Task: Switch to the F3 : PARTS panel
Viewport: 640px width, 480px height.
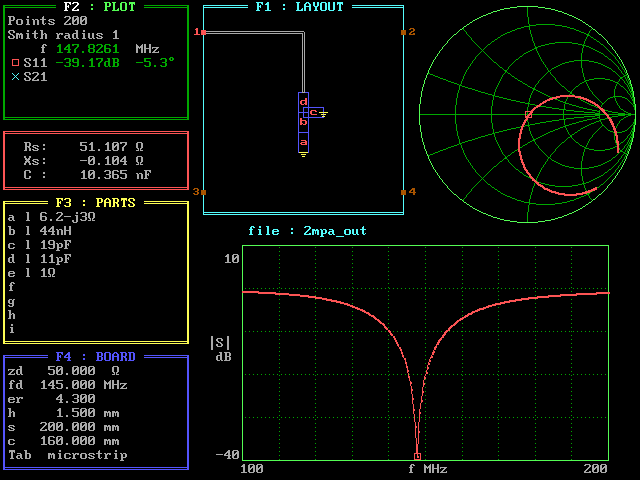Action: point(95,202)
